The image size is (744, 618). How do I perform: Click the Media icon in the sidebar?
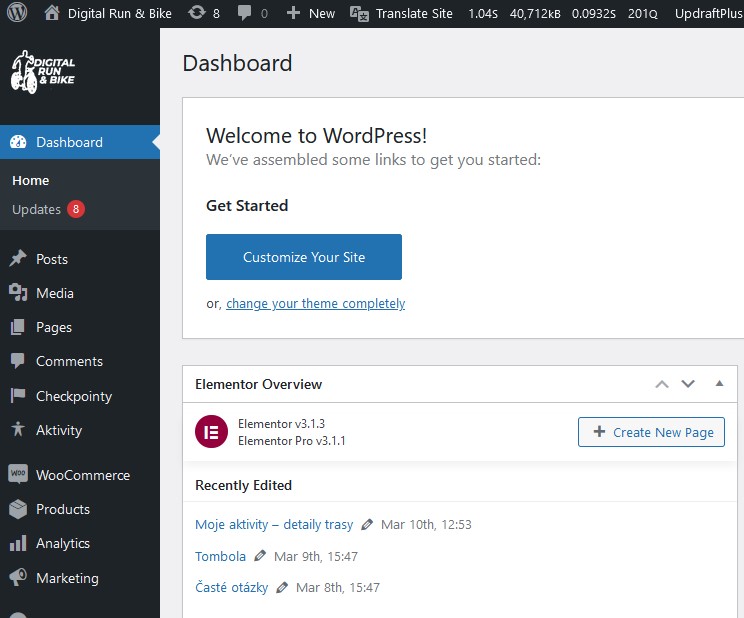(18, 293)
